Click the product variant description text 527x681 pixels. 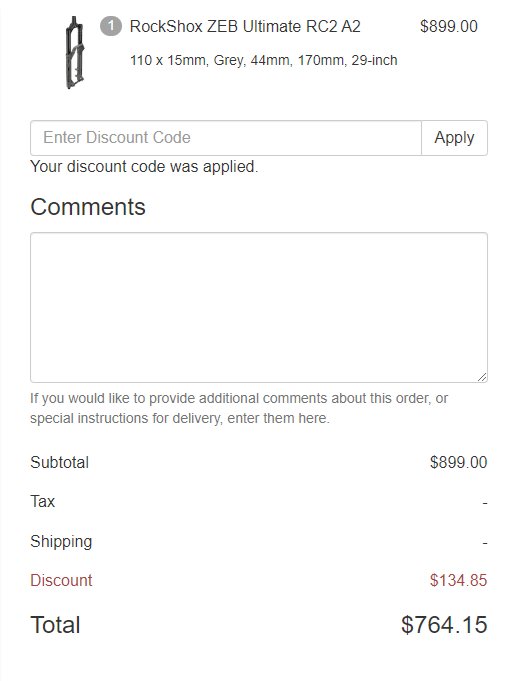pos(264,60)
